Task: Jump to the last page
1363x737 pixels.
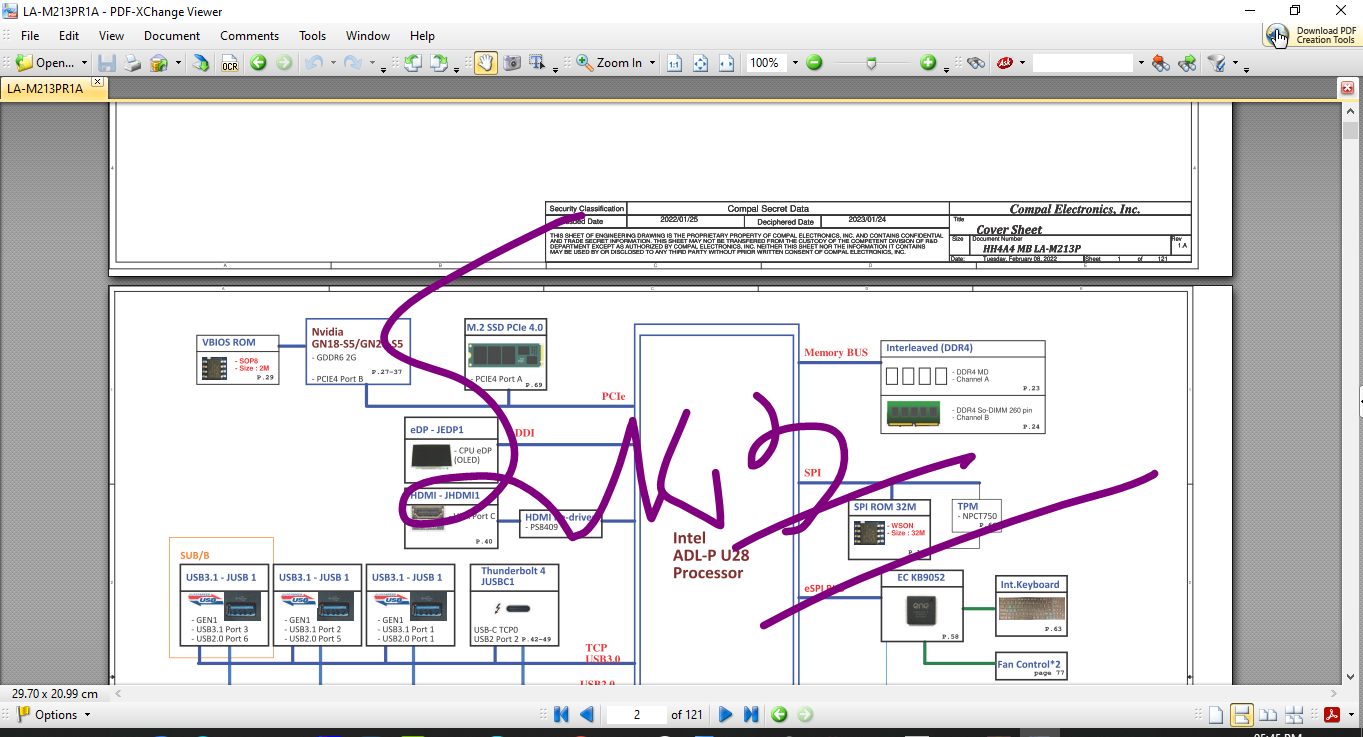Action: [x=751, y=714]
